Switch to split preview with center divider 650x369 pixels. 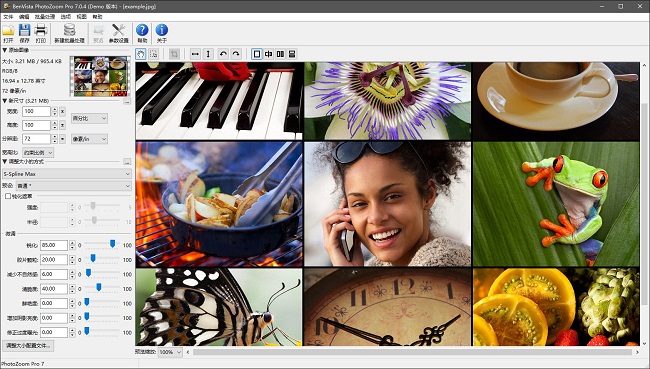coord(269,54)
